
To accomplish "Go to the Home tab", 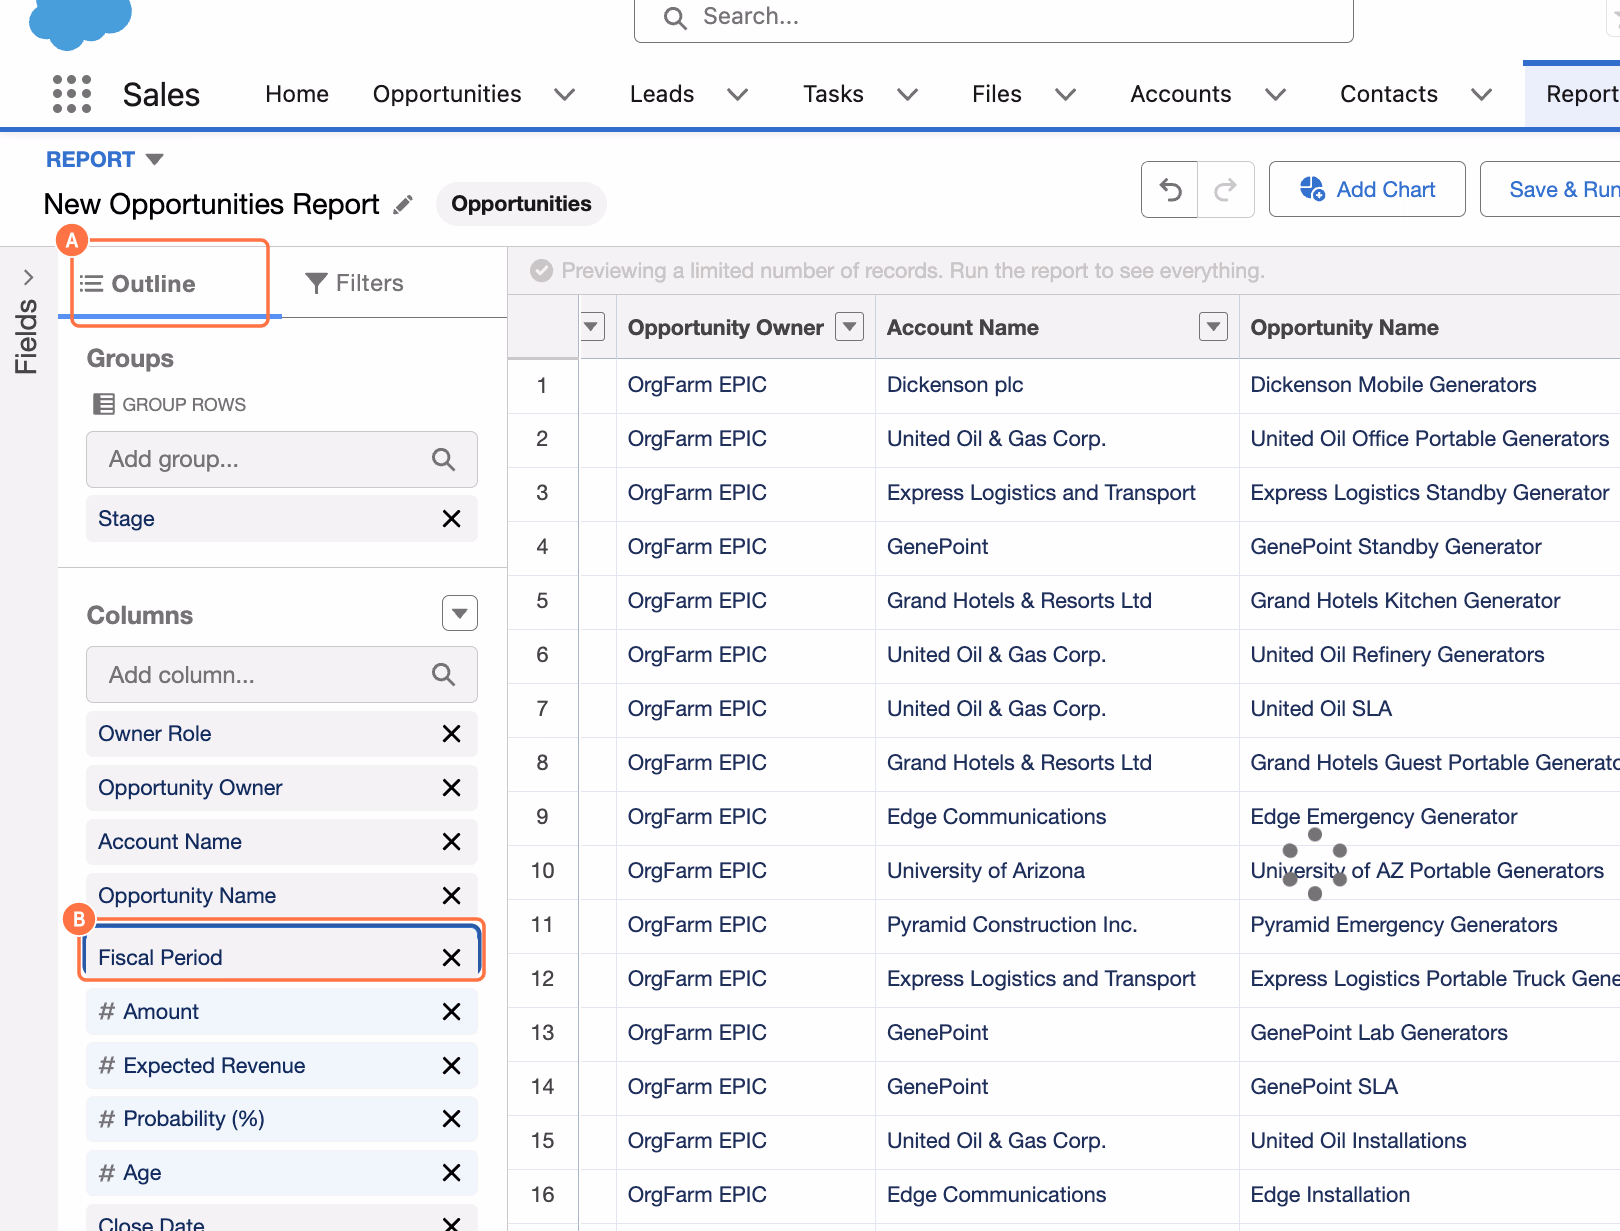I will point(297,94).
